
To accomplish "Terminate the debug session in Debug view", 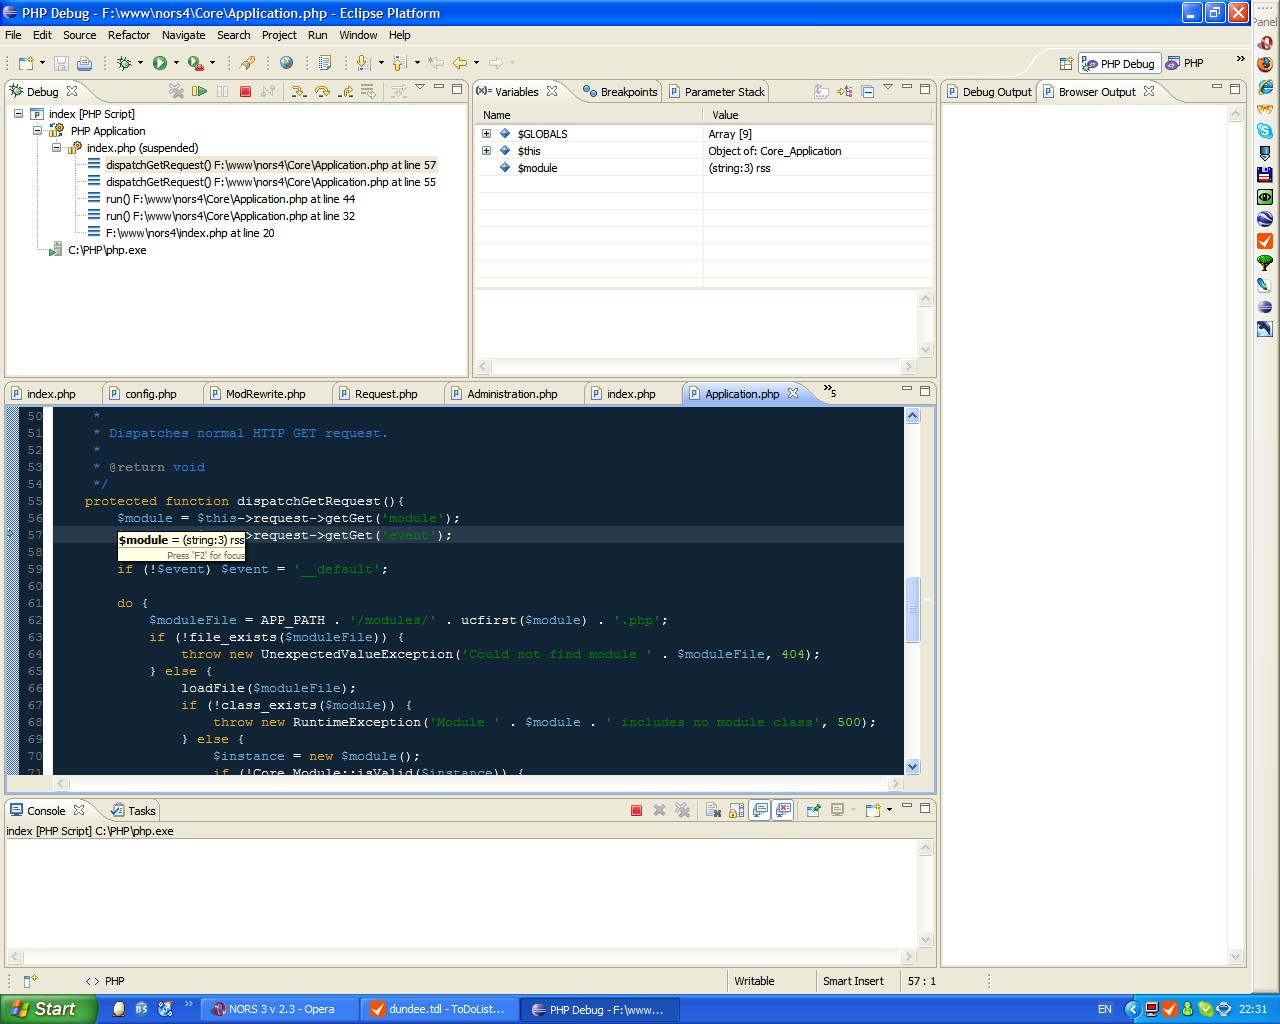I will 245,91.
